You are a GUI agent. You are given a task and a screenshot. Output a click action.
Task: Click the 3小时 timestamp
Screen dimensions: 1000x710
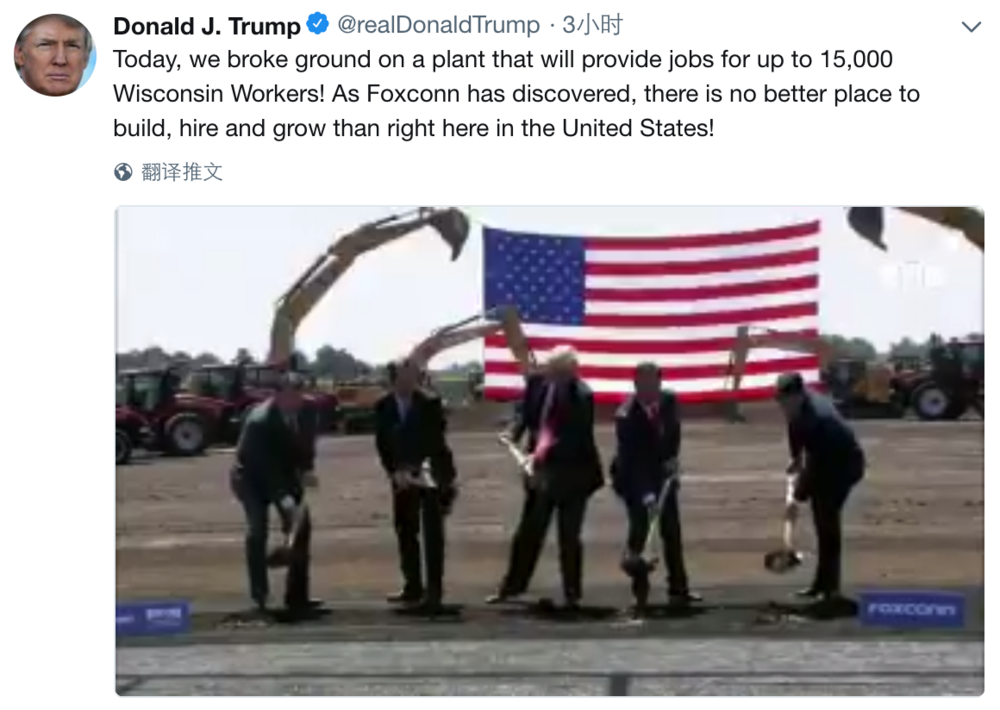click(x=592, y=25)
